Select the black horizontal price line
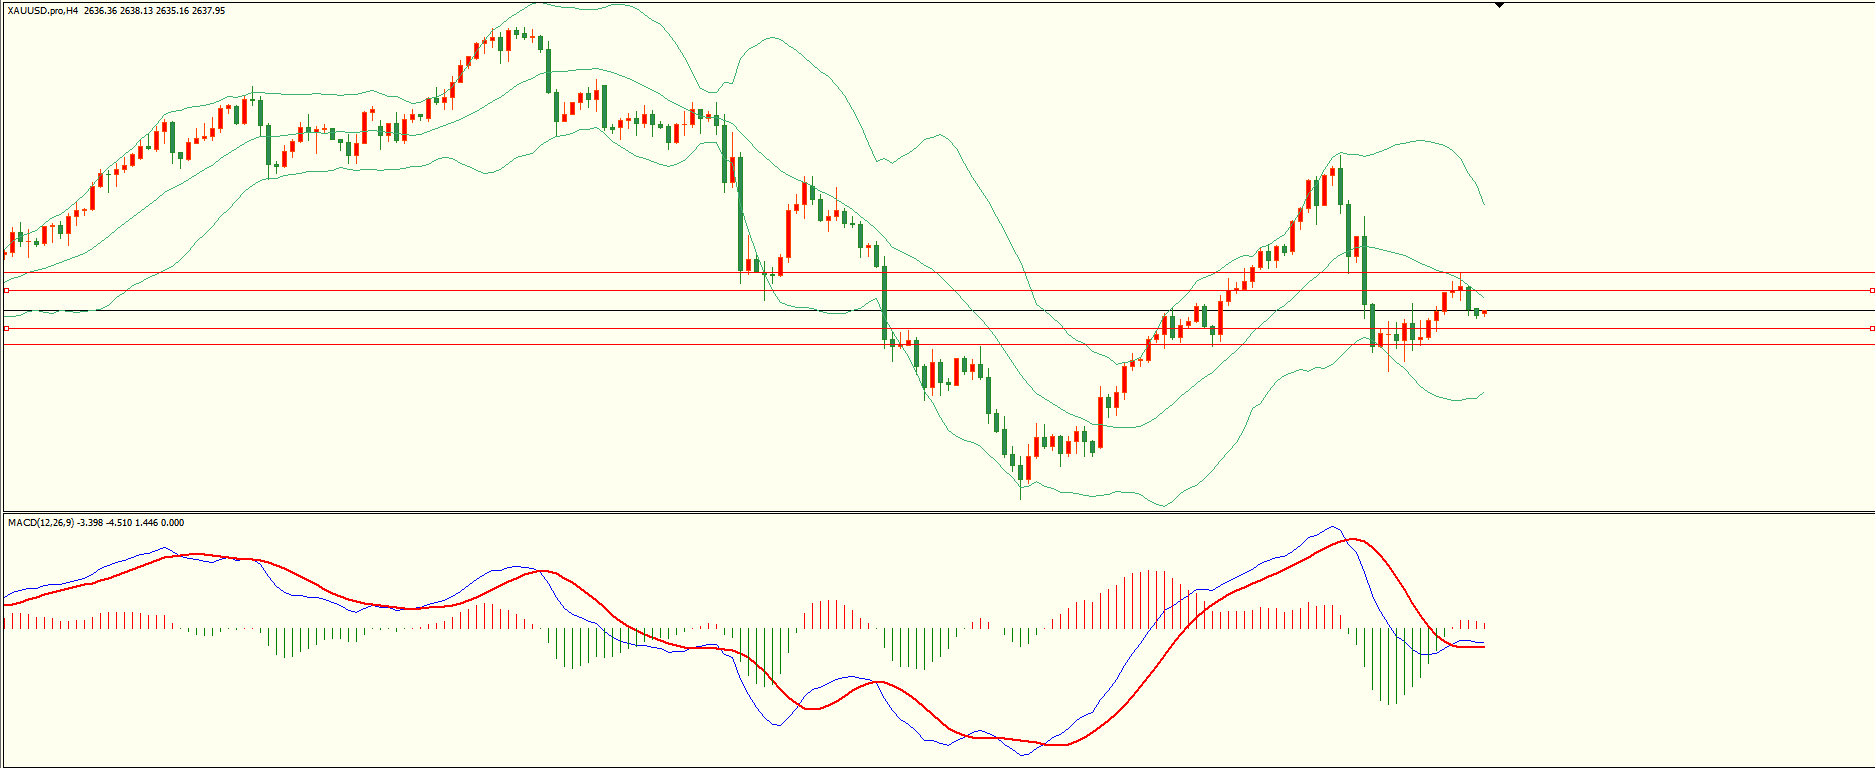Screen dimensions: 1875x768 [938, 311]
